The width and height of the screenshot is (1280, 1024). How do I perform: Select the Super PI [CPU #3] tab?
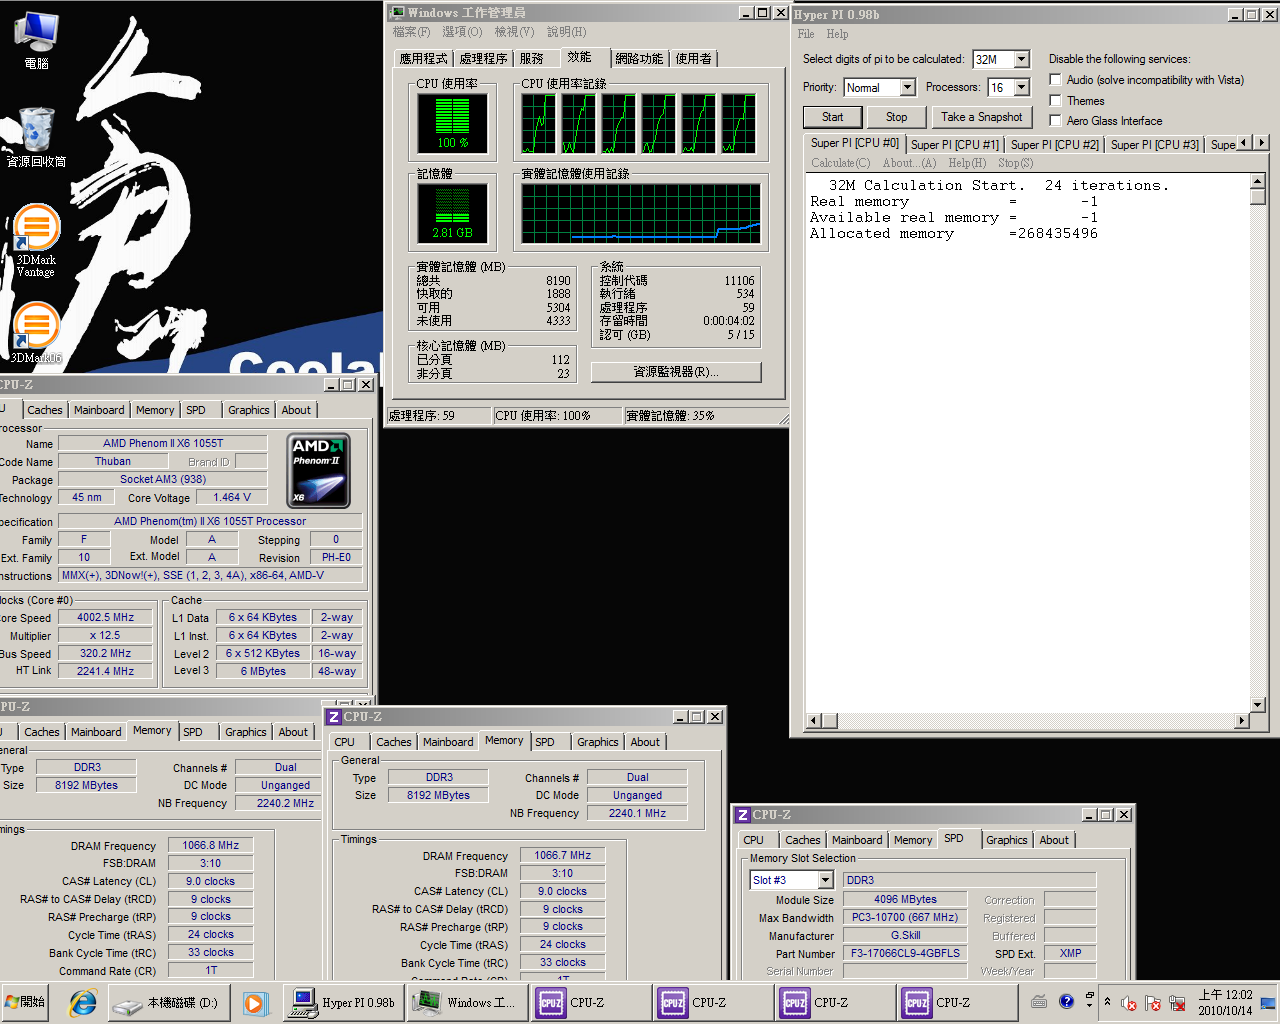click(x=1155, y=145)
